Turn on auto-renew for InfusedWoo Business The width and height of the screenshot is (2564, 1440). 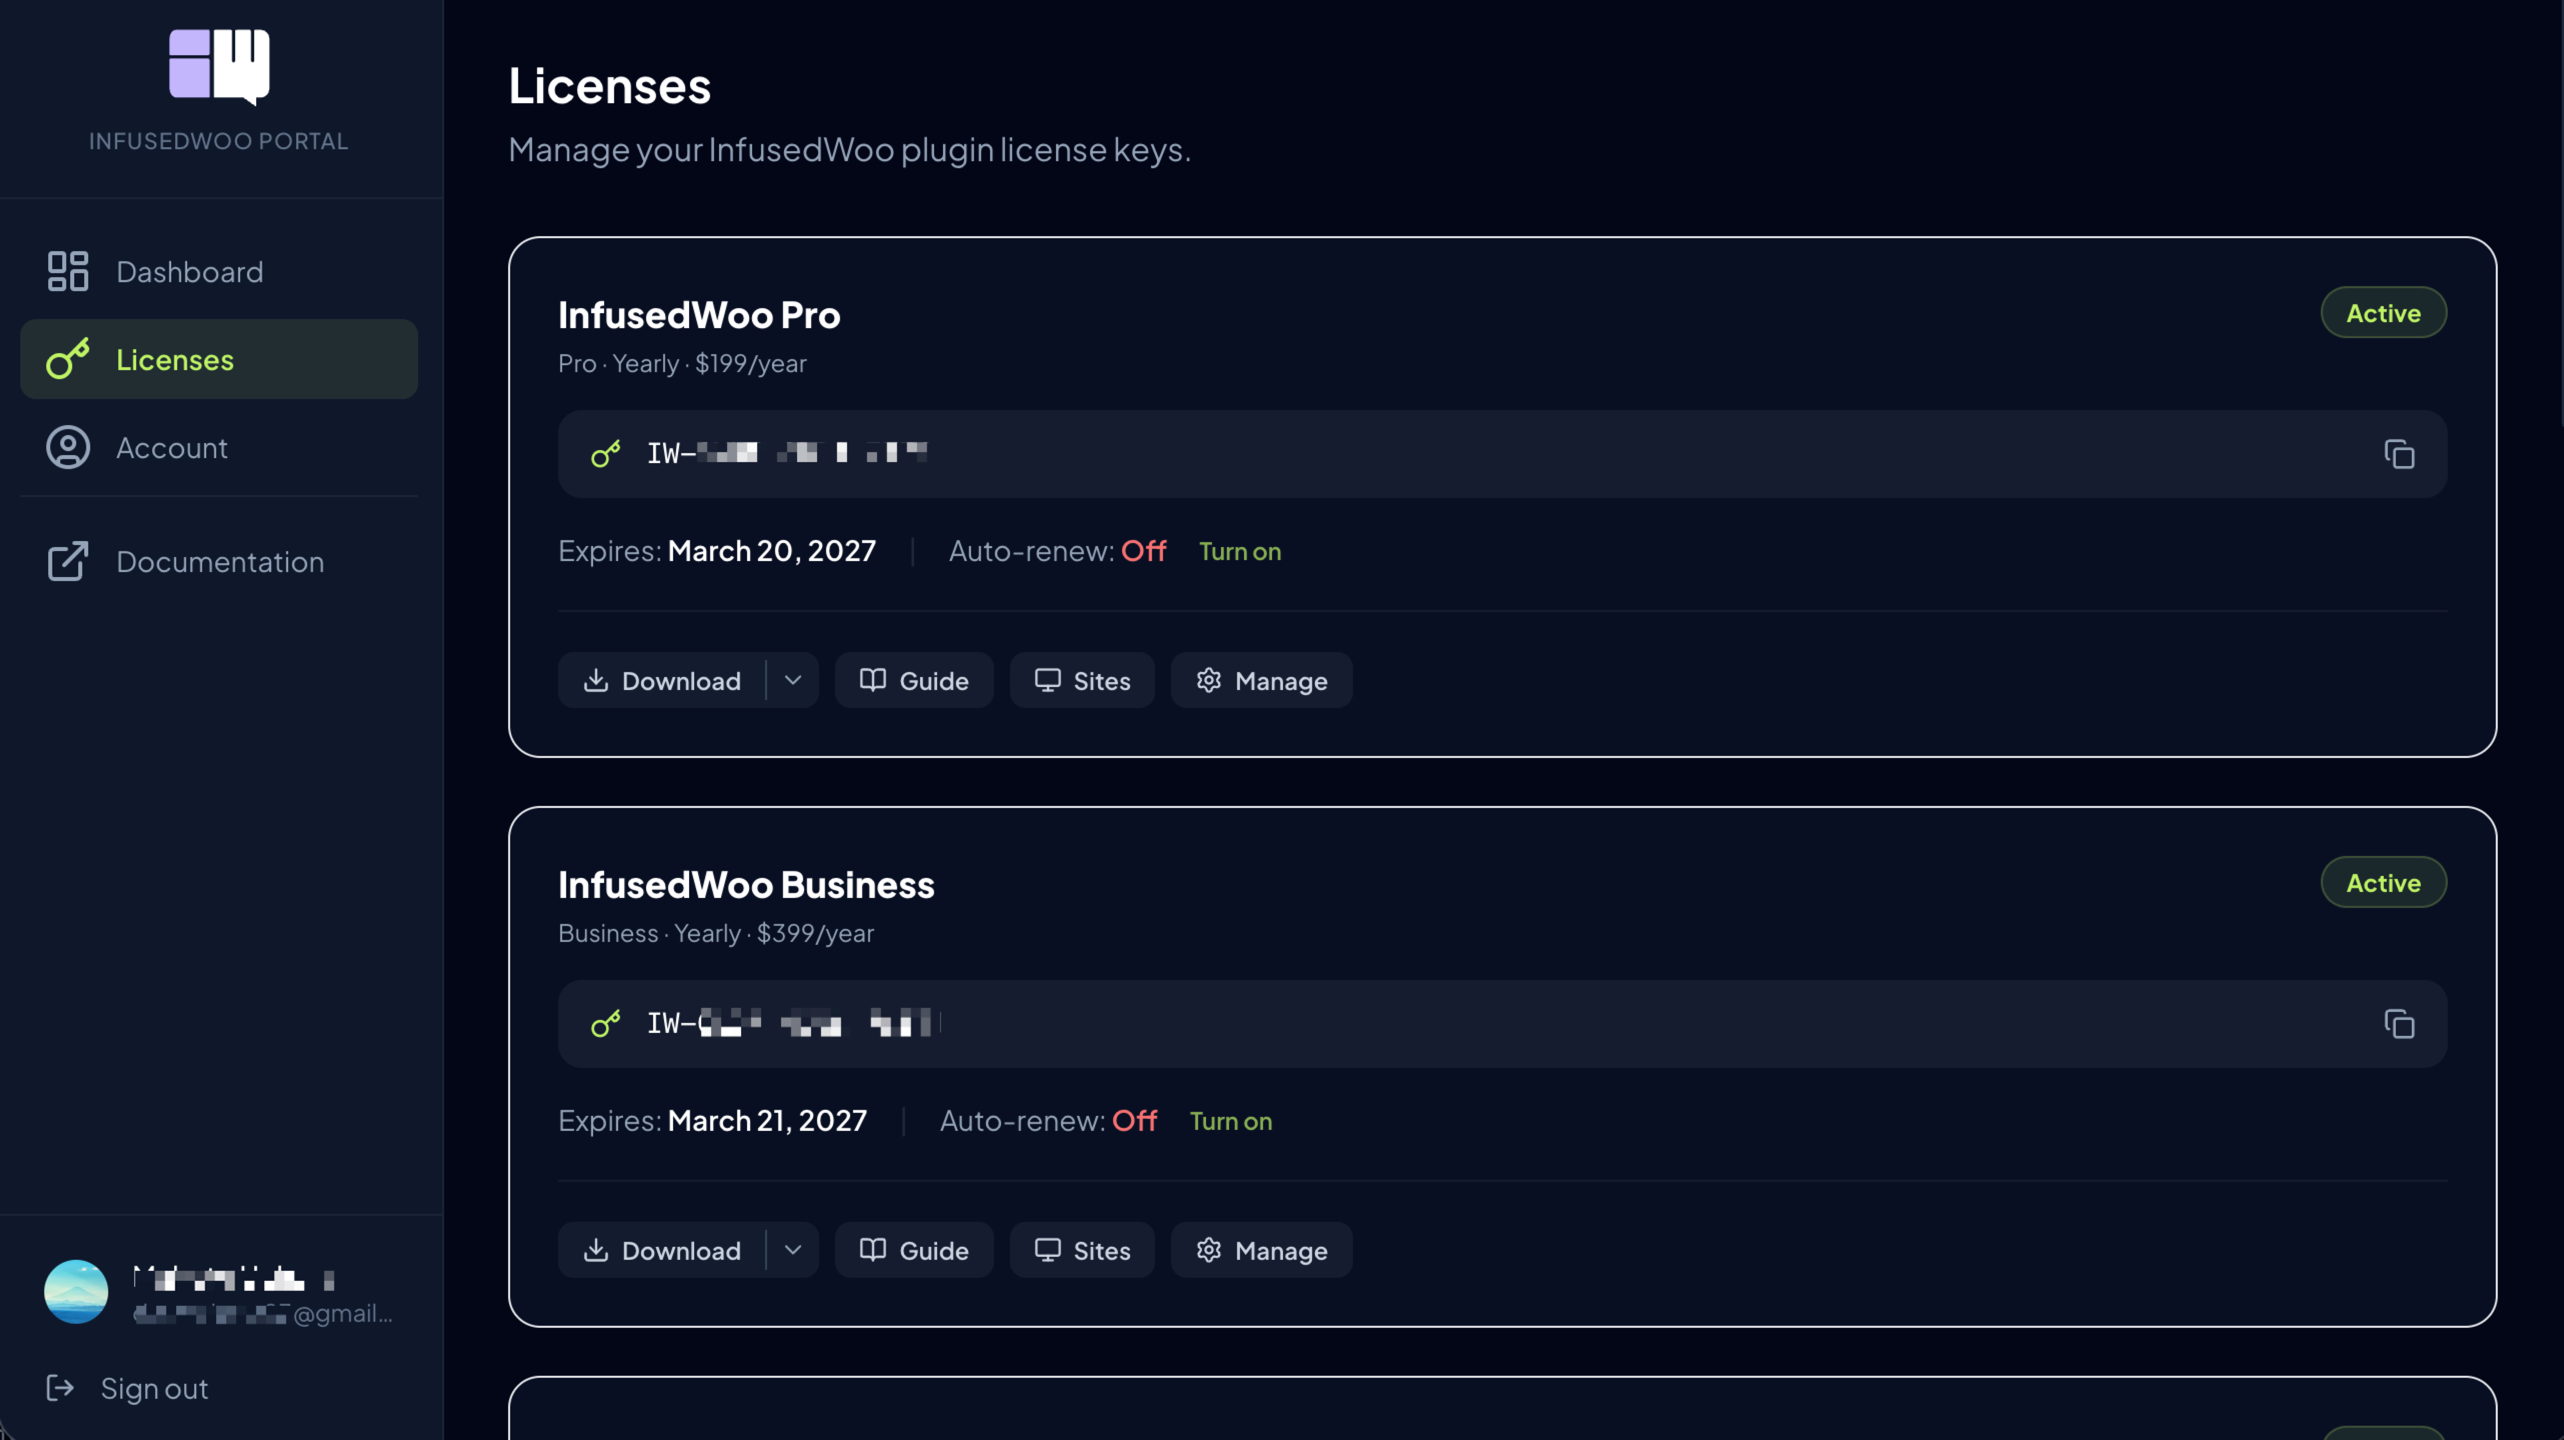pos(1231,1121)
